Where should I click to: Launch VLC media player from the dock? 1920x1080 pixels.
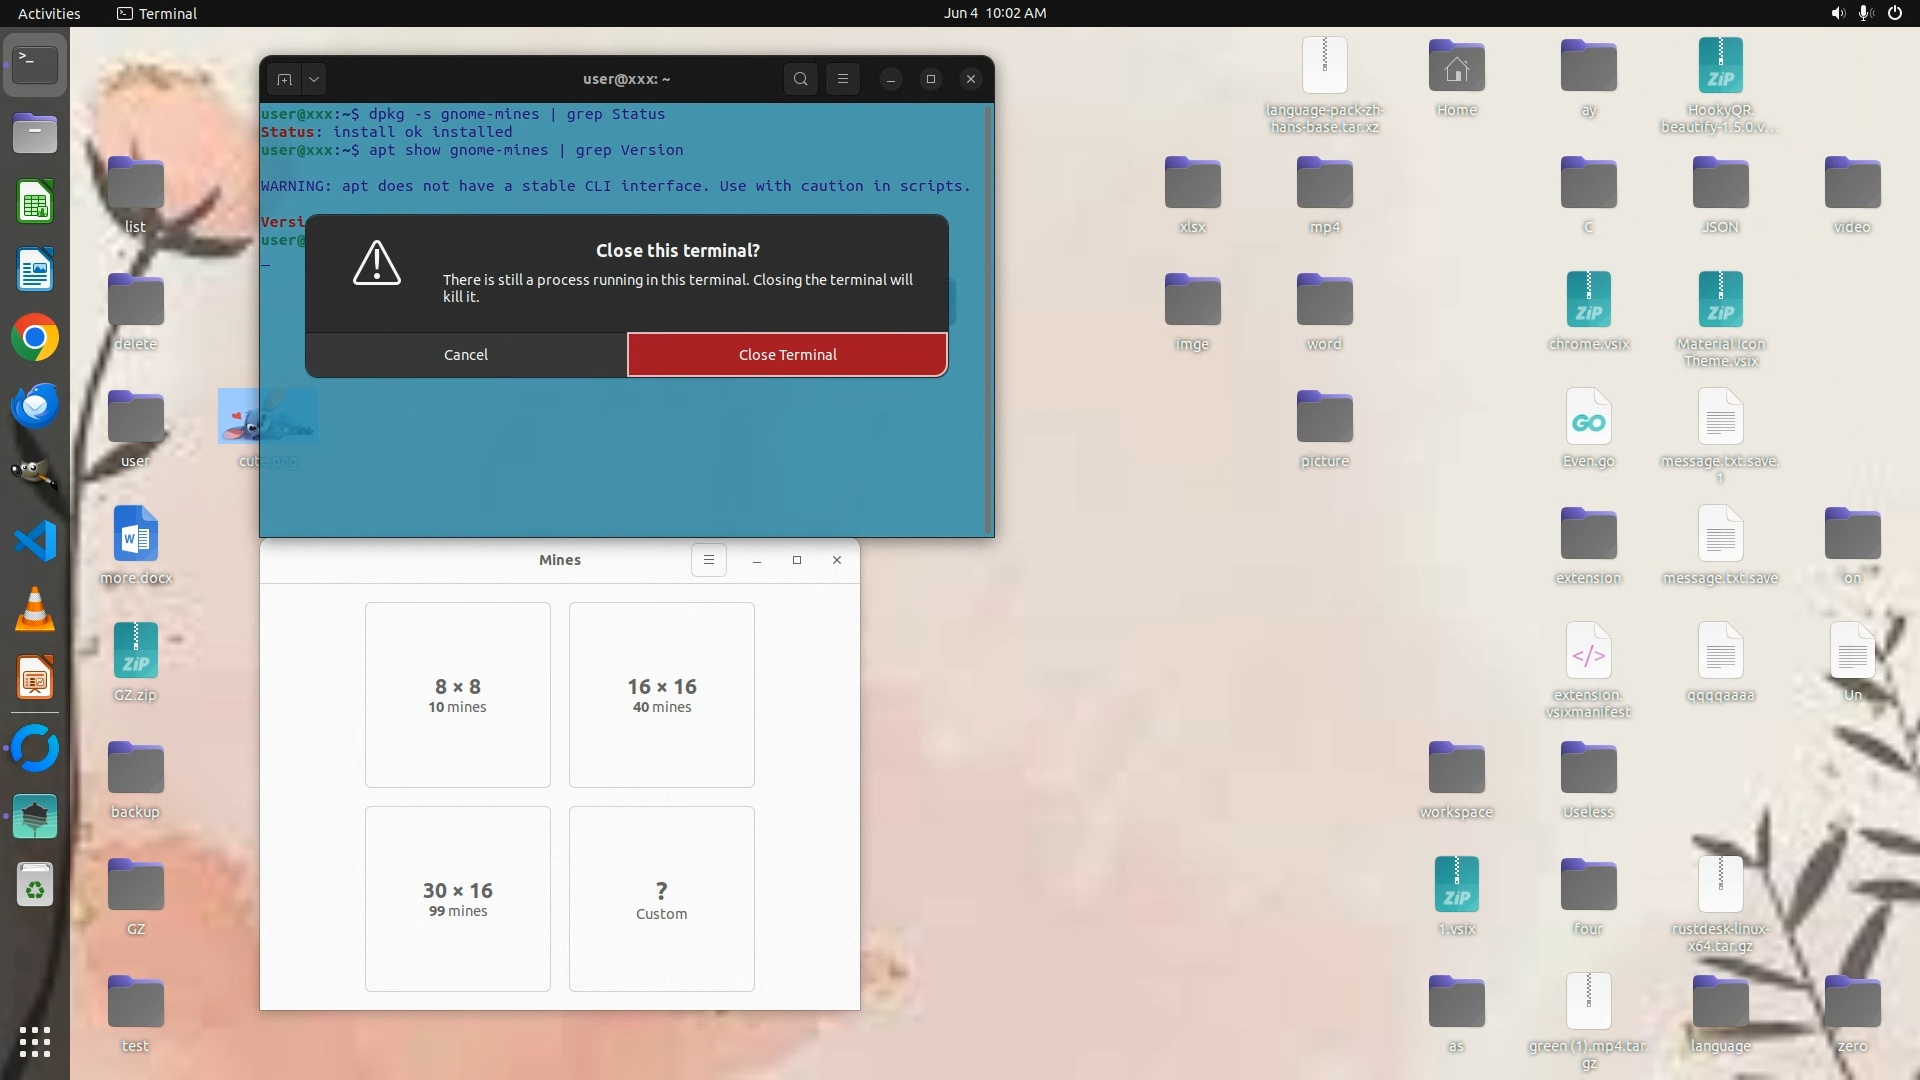click(35, 609)
